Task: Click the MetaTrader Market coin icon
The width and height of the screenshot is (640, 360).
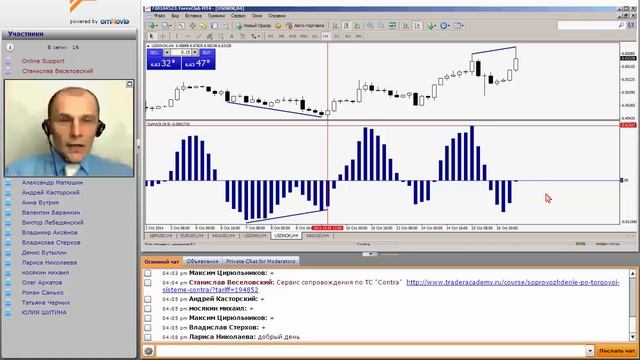Action: click(x=278, y=26)
